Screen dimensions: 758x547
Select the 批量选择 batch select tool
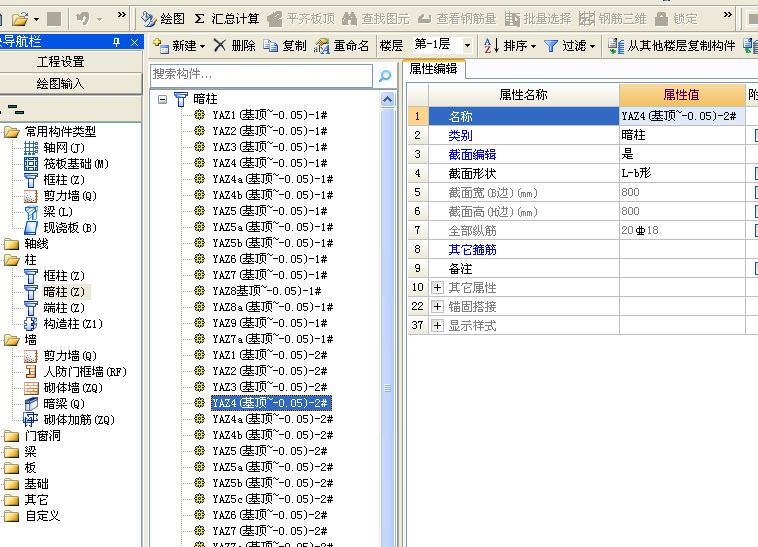coord(538,19)
